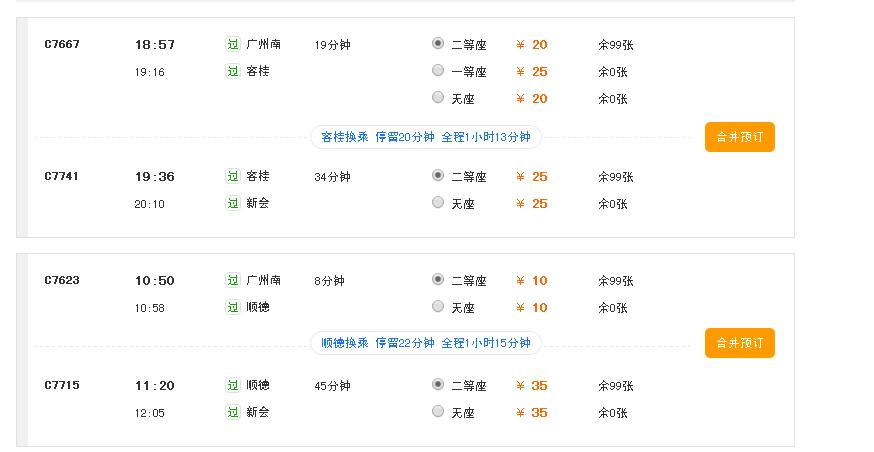Click the 过 icon beside 客桂 at 19:16

(x=233, y=71)
